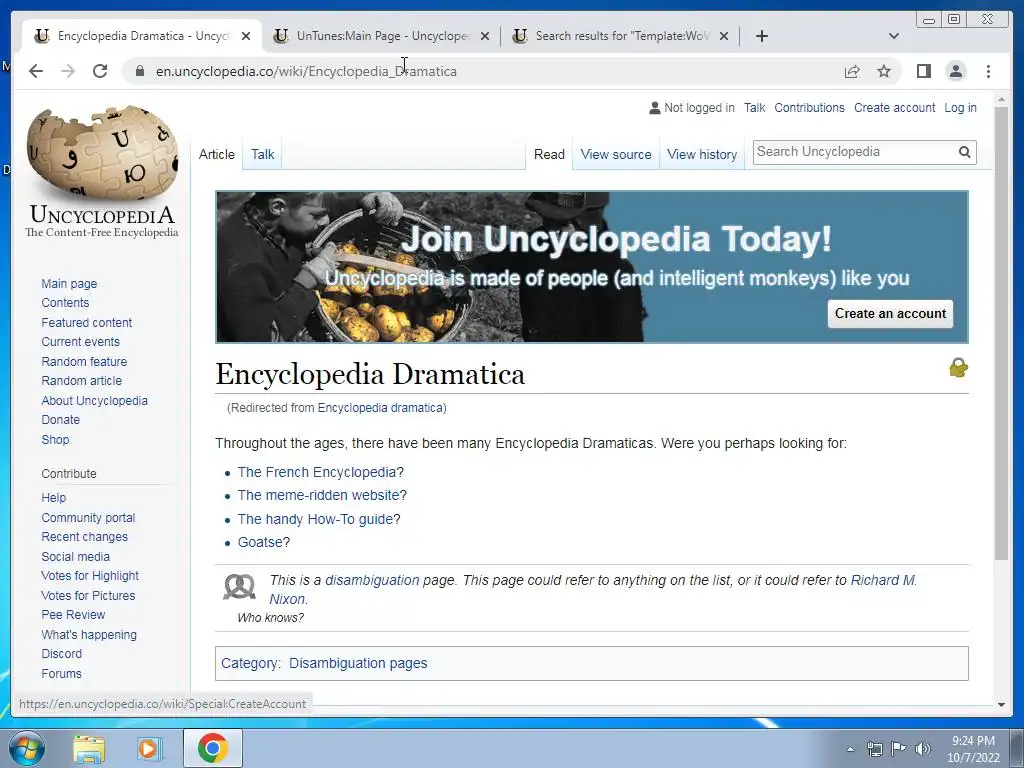The image size is (1024, 768).
Task: Click the search magnifier icon
Action: [x=964, y=152]
